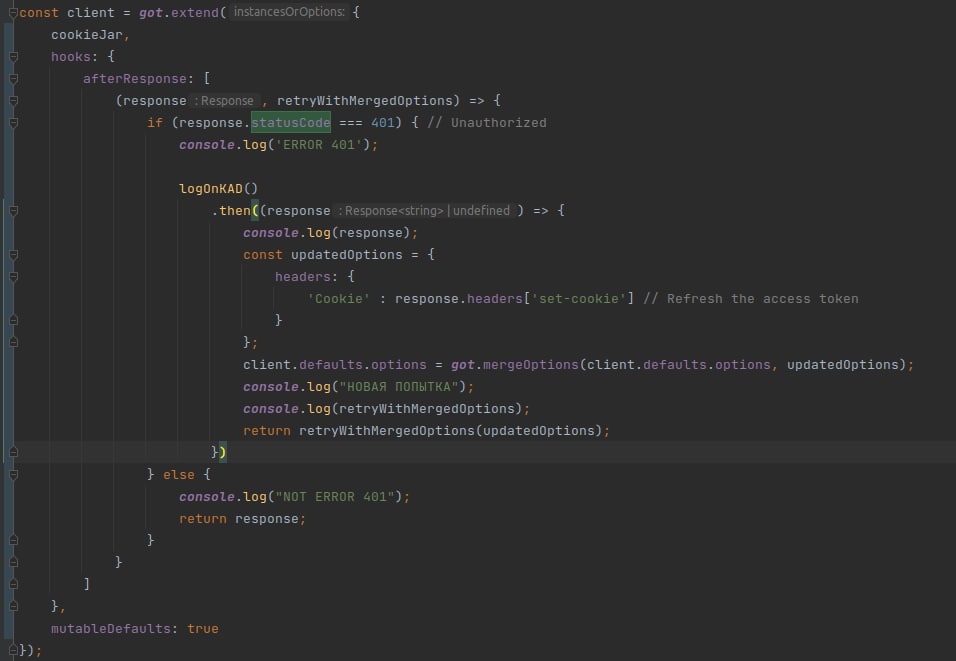Click the 'cookieJar' property
956x661 pixels.
point(87,35)
